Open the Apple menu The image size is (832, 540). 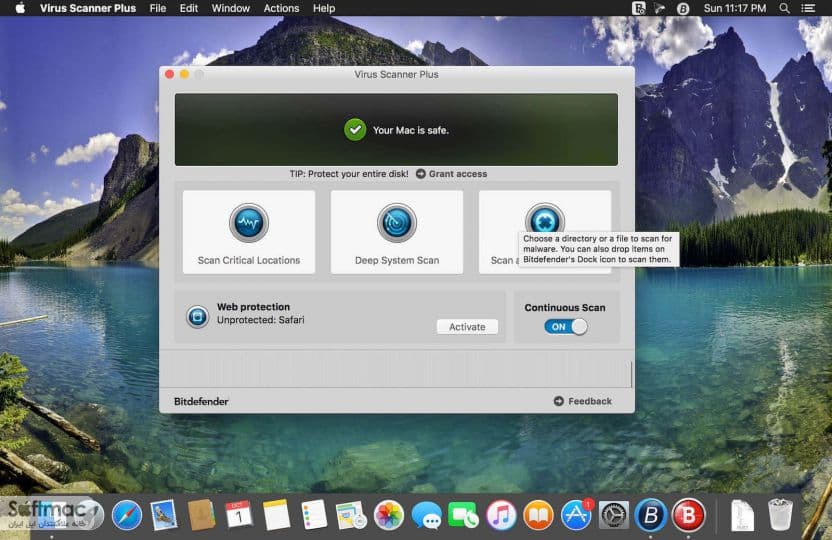[20, 8]
